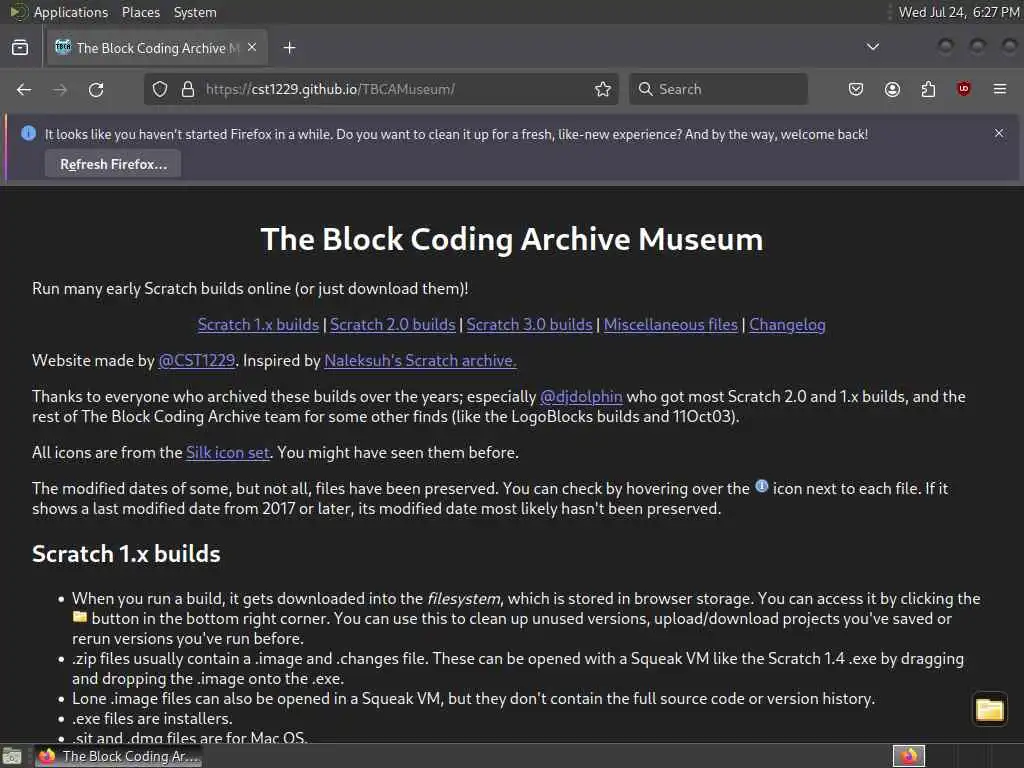
Task: Bookmark this page with the star icon
Action: 603,89
